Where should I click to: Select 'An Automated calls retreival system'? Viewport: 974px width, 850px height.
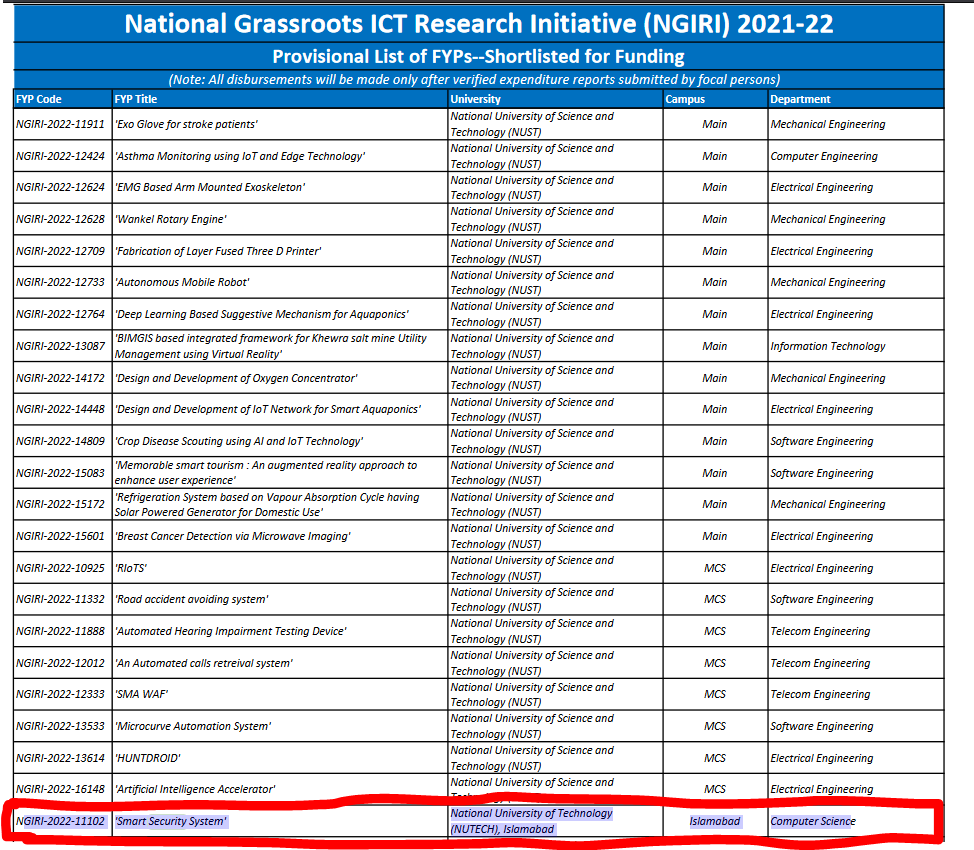pyautogui.click(x=204, y=664)
